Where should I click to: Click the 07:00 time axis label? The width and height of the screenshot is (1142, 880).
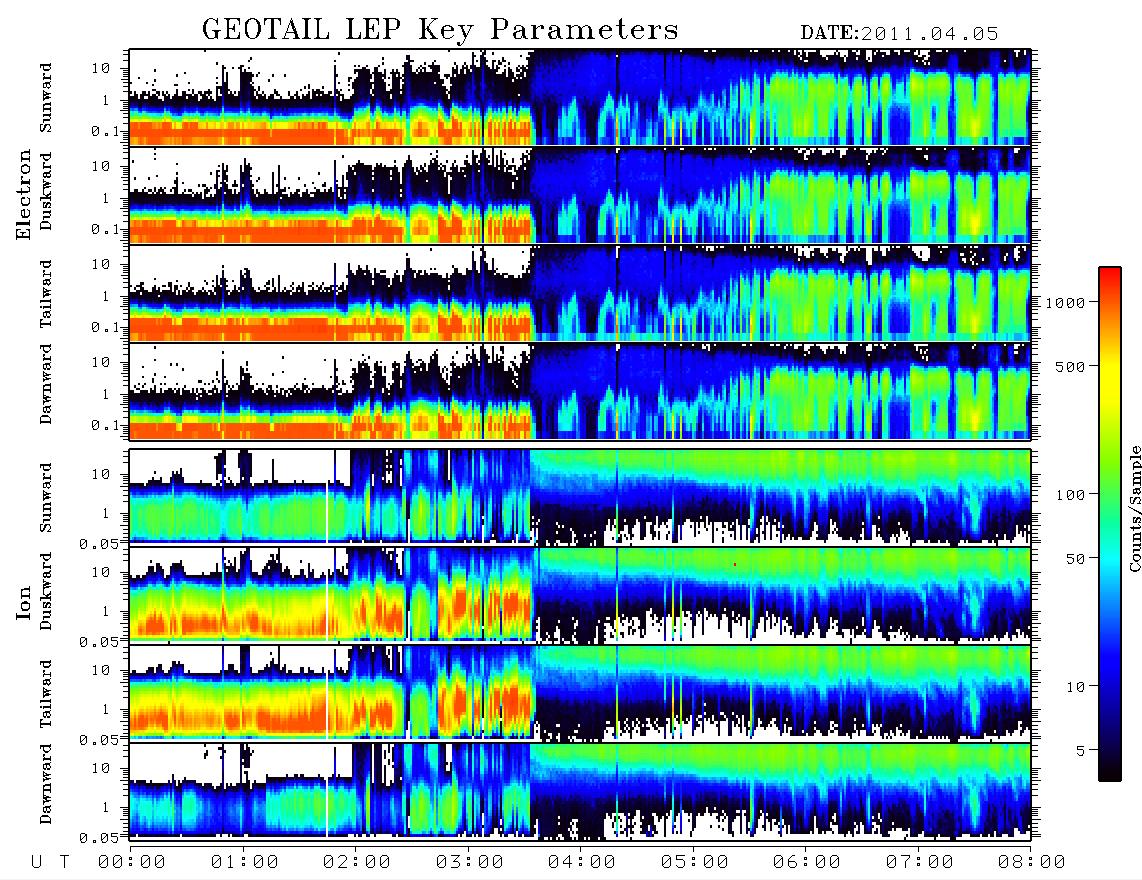[920, 862]
